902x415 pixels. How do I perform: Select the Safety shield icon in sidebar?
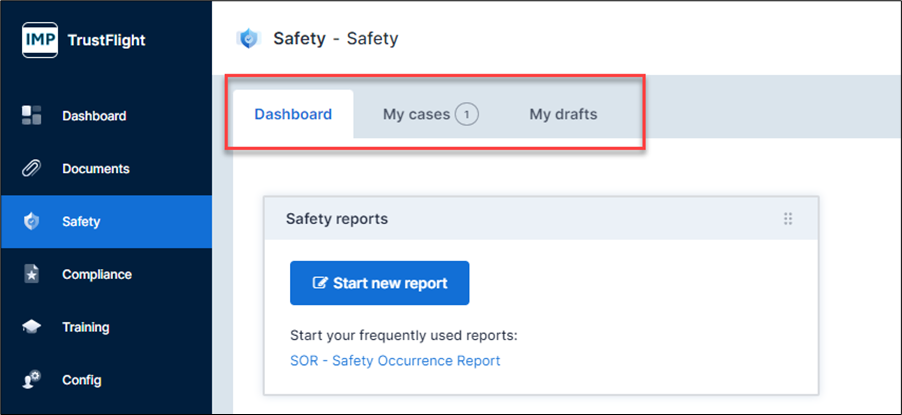(31, 222)
